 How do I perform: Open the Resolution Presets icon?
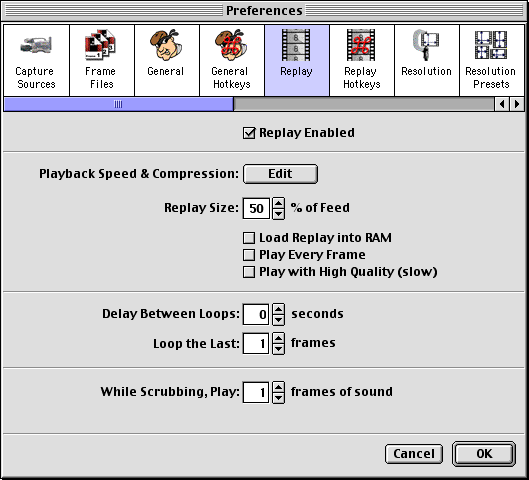491,45
